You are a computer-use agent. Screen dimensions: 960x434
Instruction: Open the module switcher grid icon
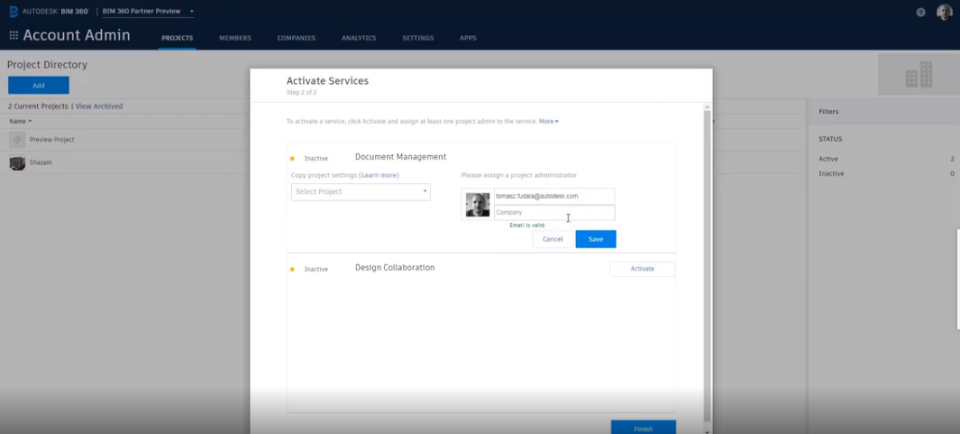[x=13, y=36]
